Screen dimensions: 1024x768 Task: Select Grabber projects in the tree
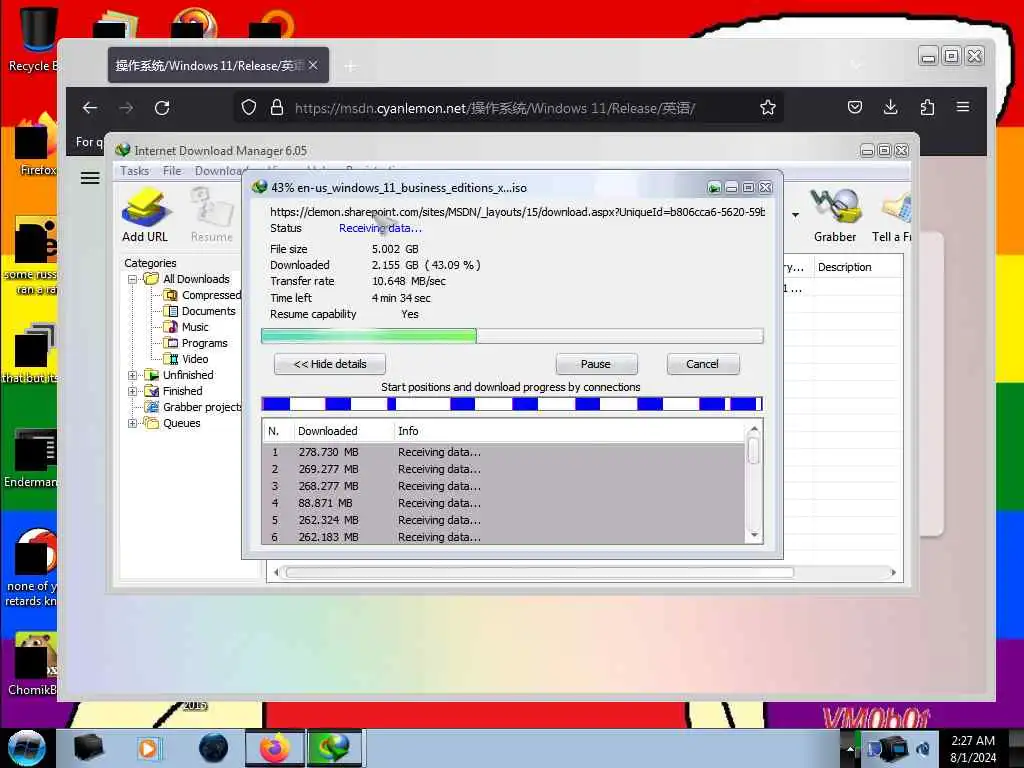pyautogui.click(x=193, y=408)
